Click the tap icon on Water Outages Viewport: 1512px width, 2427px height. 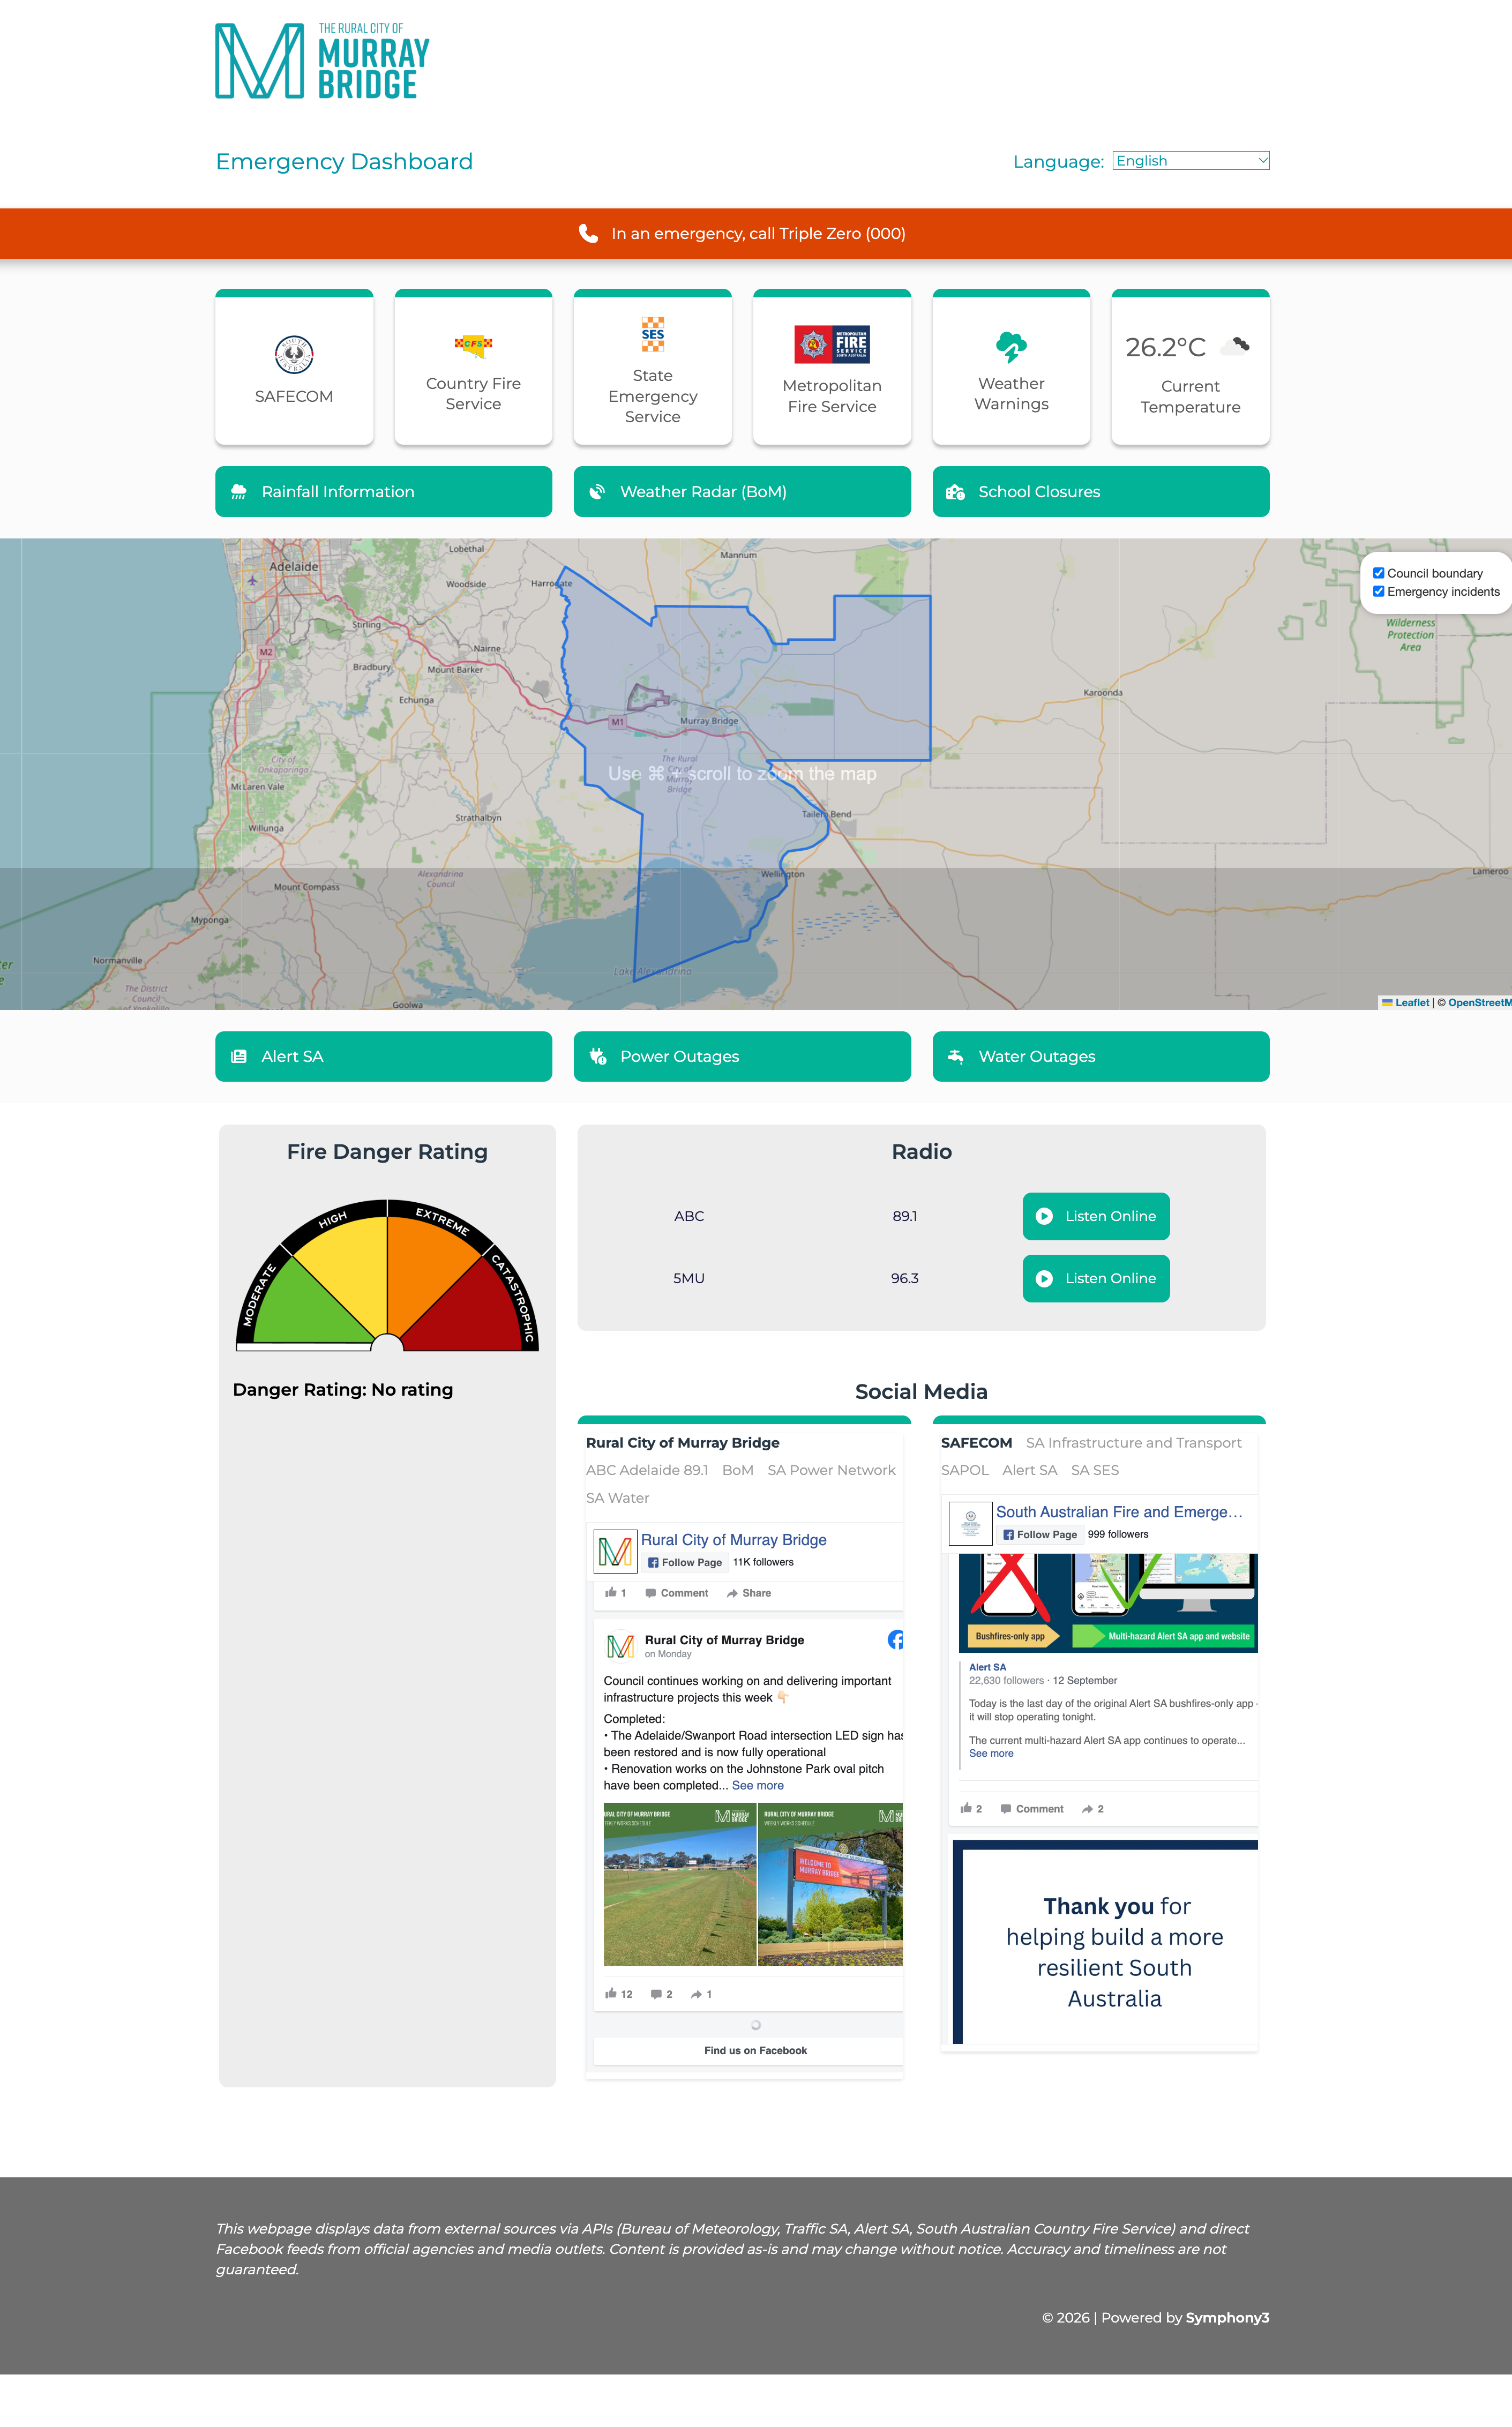[955, 1056]
